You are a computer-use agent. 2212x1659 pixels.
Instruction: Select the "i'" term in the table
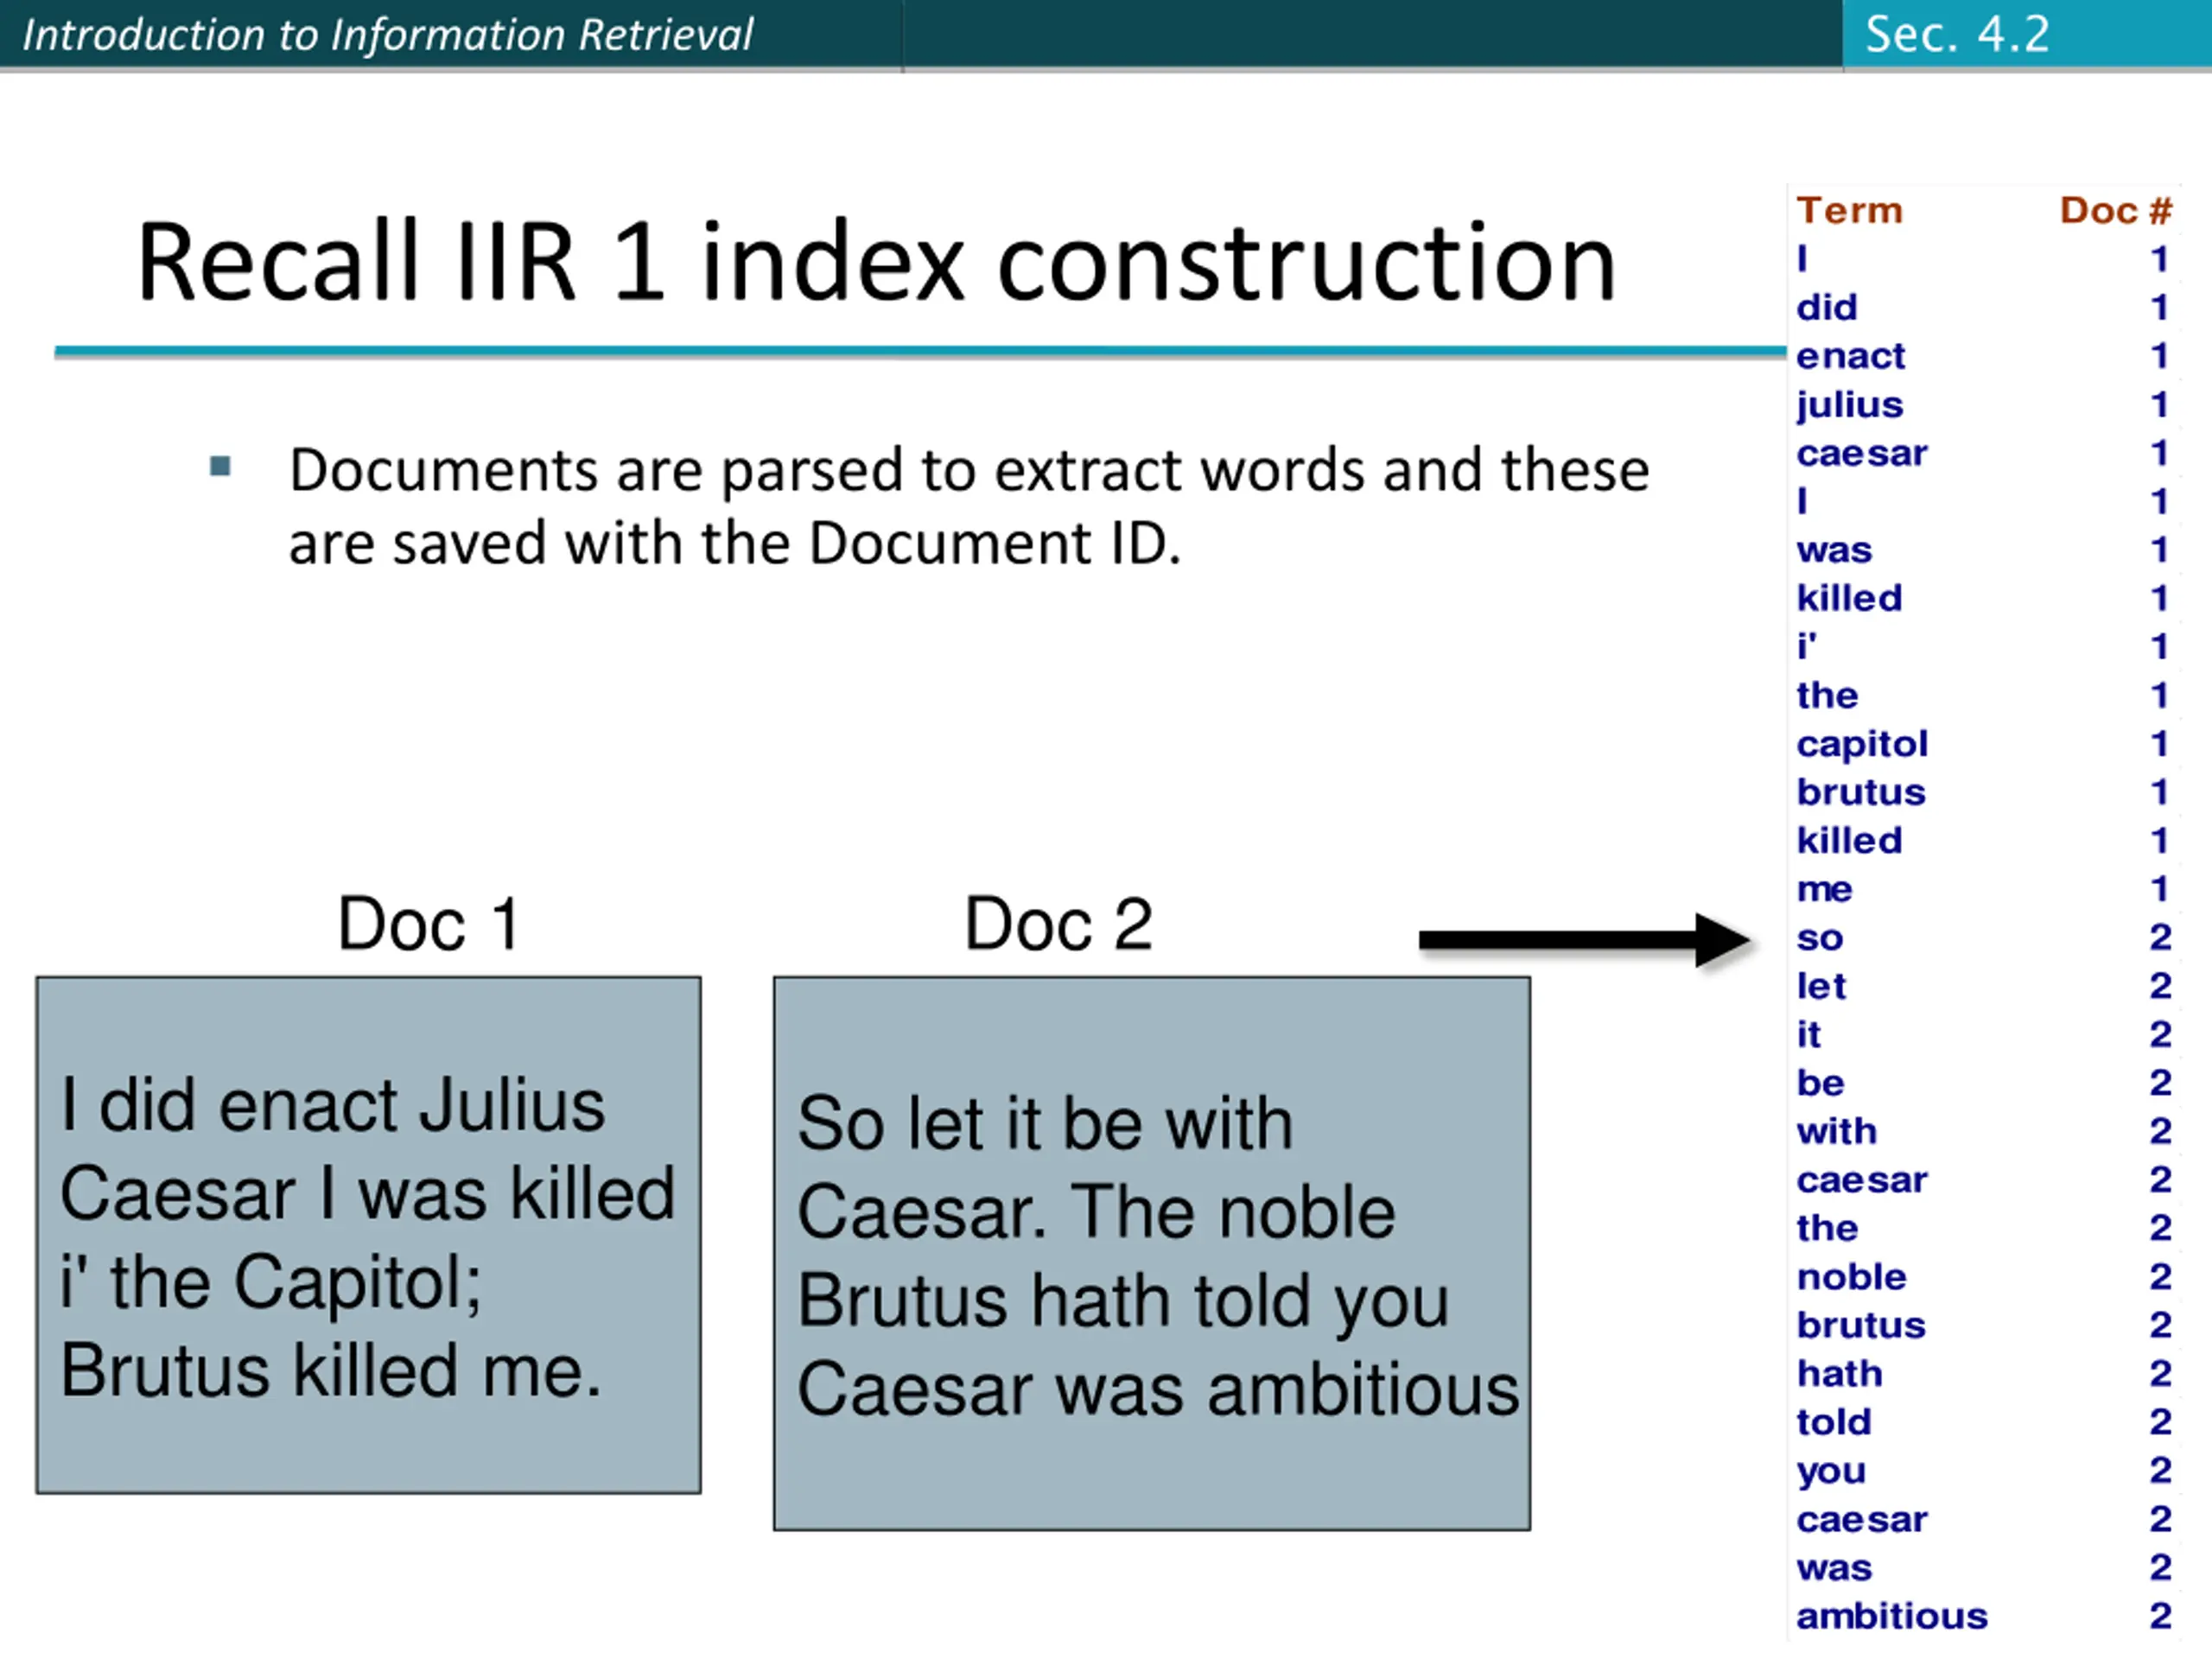pos(1806,646)
